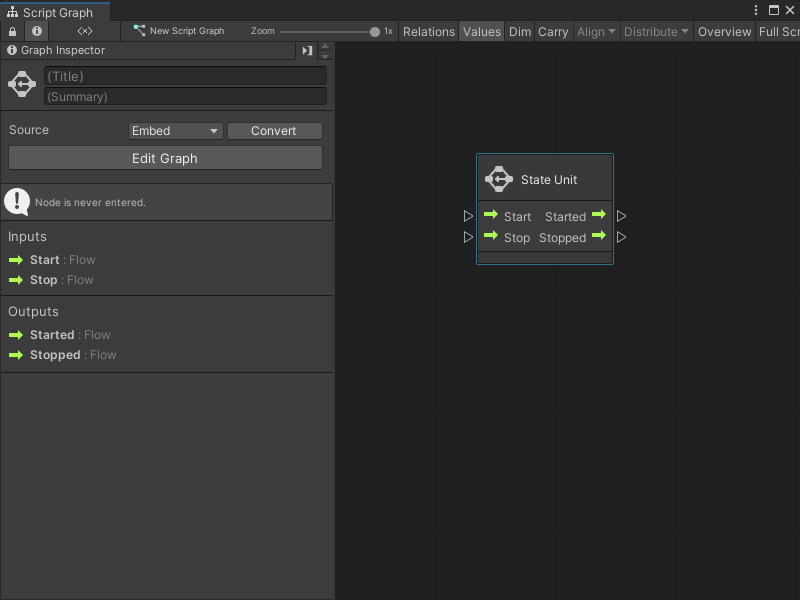The image size is (800, 600).
Task: Click the (Title) input field in Graph Inspector
Action: (185, 76)
